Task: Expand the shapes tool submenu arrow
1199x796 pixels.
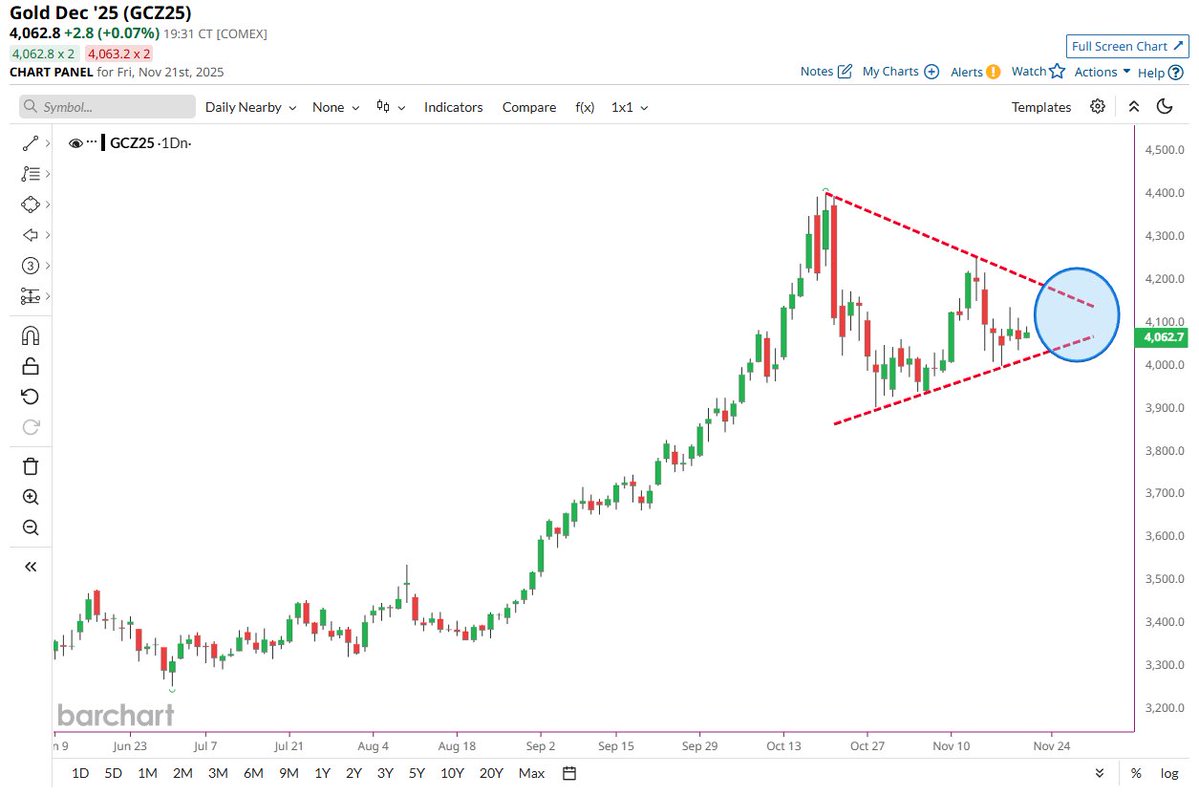Action: [x=47, y=204]
